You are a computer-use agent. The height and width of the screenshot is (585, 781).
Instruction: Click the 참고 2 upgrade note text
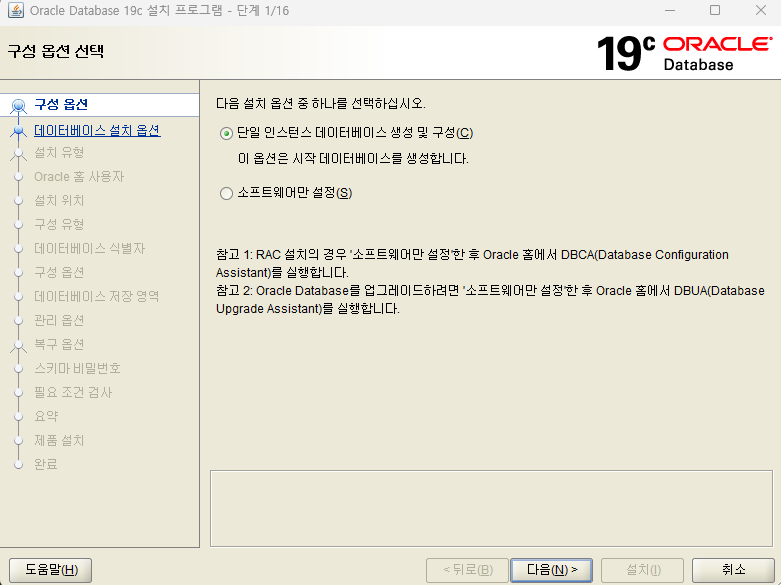coord(490,299)
